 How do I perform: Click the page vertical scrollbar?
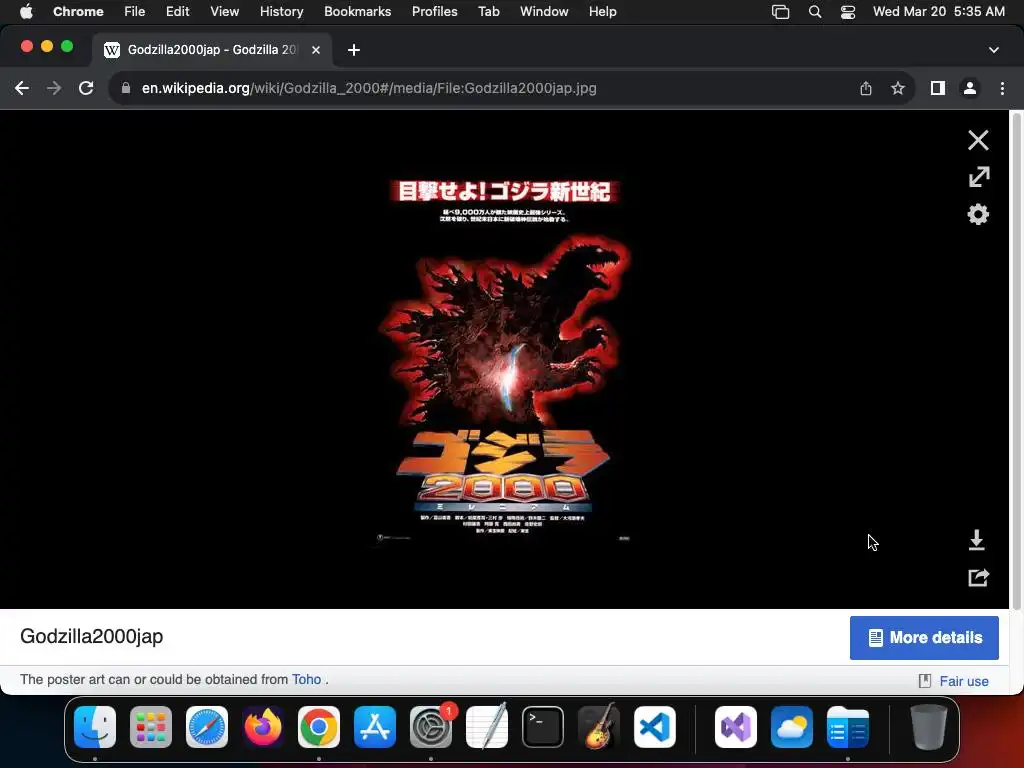[1016, 362]
